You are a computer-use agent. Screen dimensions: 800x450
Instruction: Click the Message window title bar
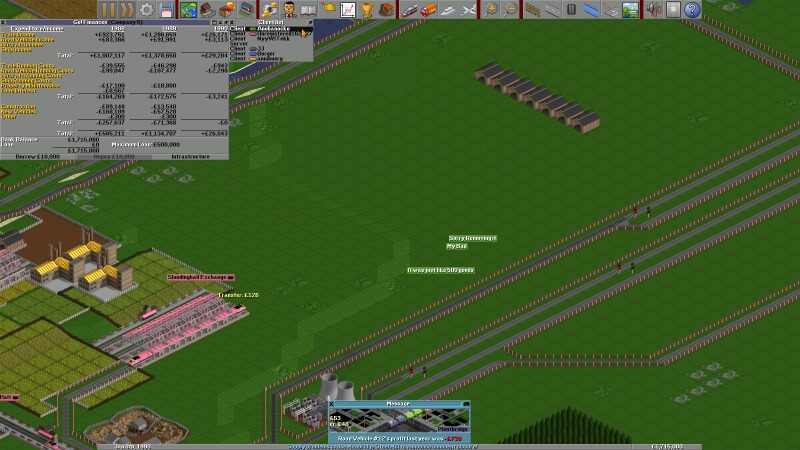click(x=398, y=404)
